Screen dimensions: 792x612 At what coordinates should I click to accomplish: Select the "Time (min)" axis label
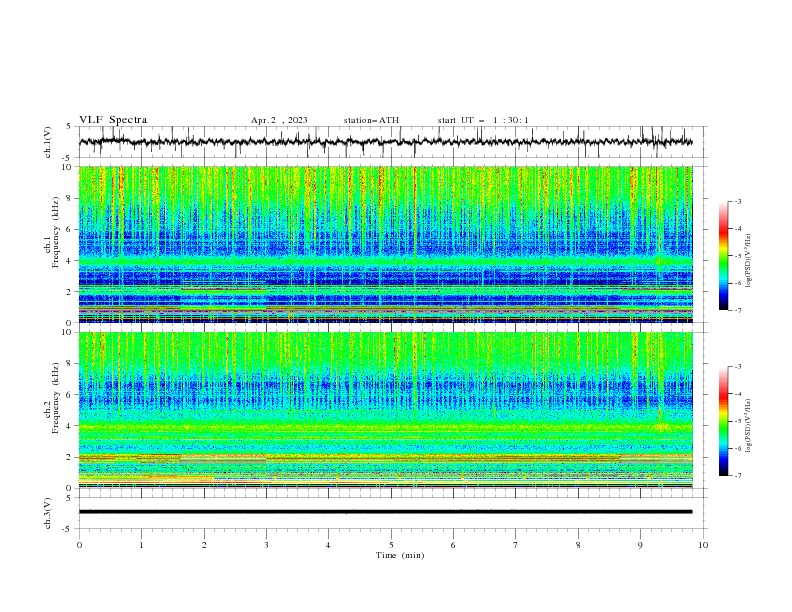point(400,555)
